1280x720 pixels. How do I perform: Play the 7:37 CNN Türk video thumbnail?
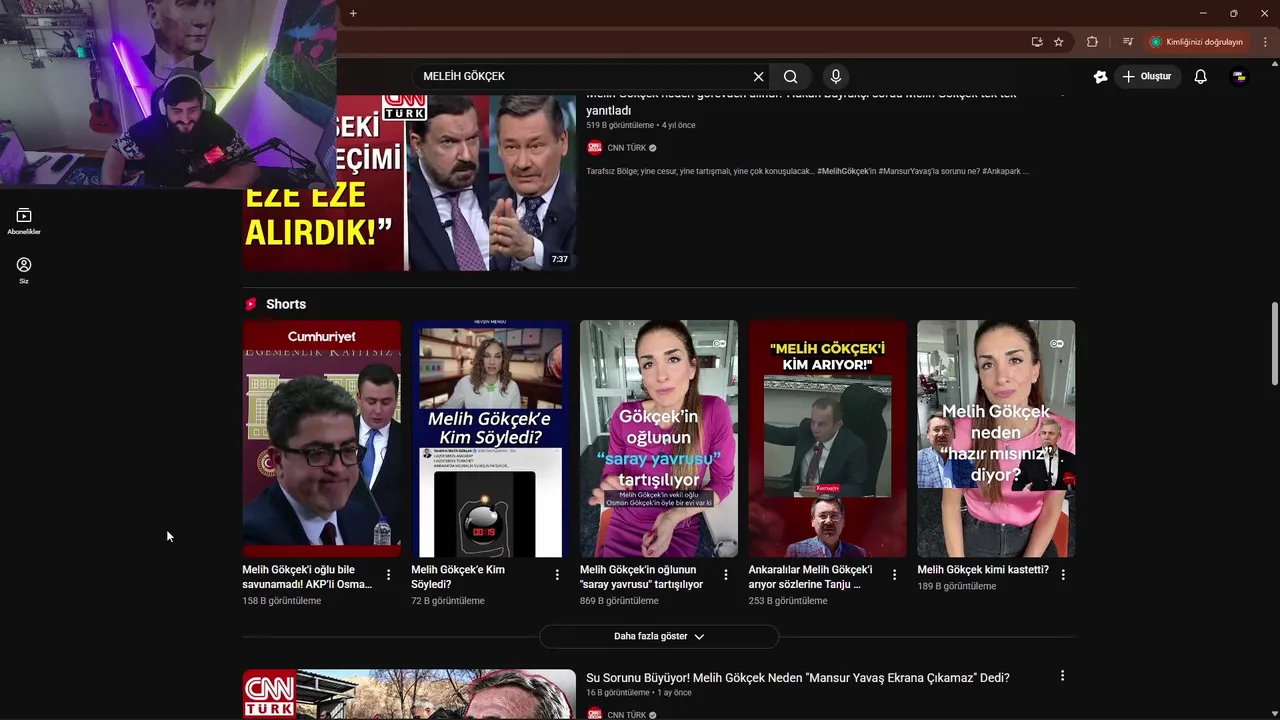[x=409, y=182]
